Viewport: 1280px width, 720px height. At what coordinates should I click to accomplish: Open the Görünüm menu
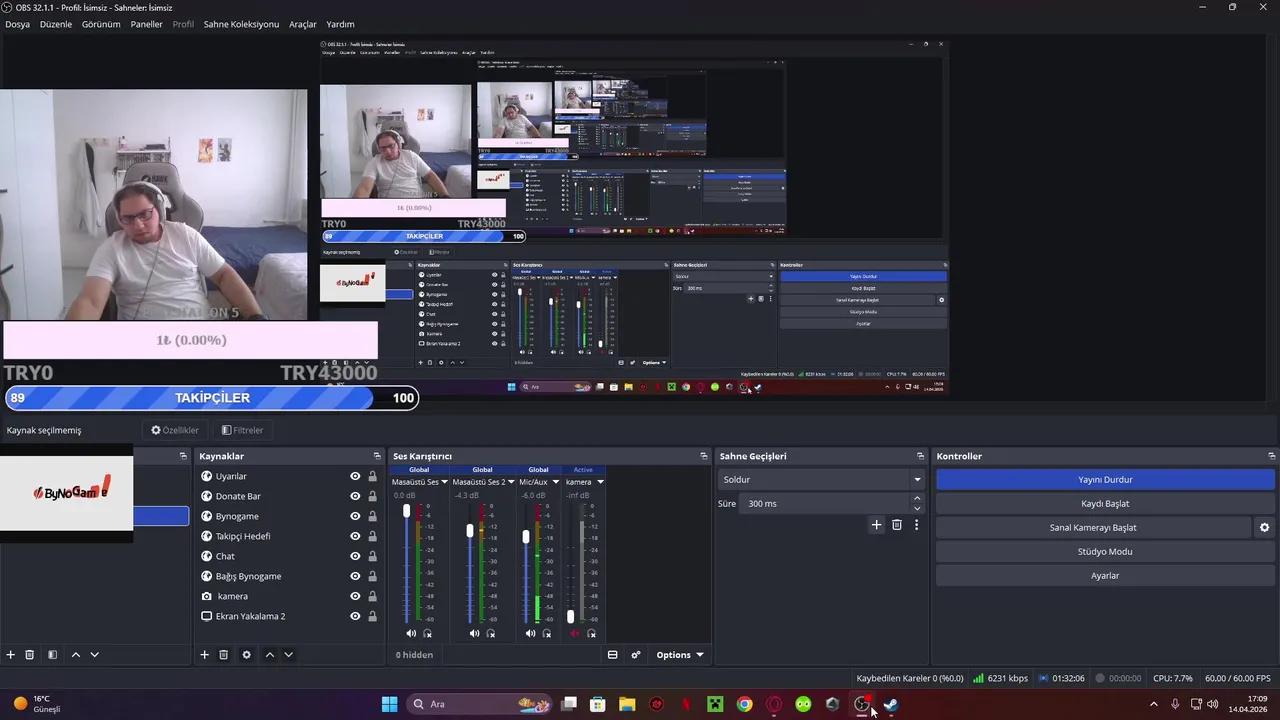point(101,24)
